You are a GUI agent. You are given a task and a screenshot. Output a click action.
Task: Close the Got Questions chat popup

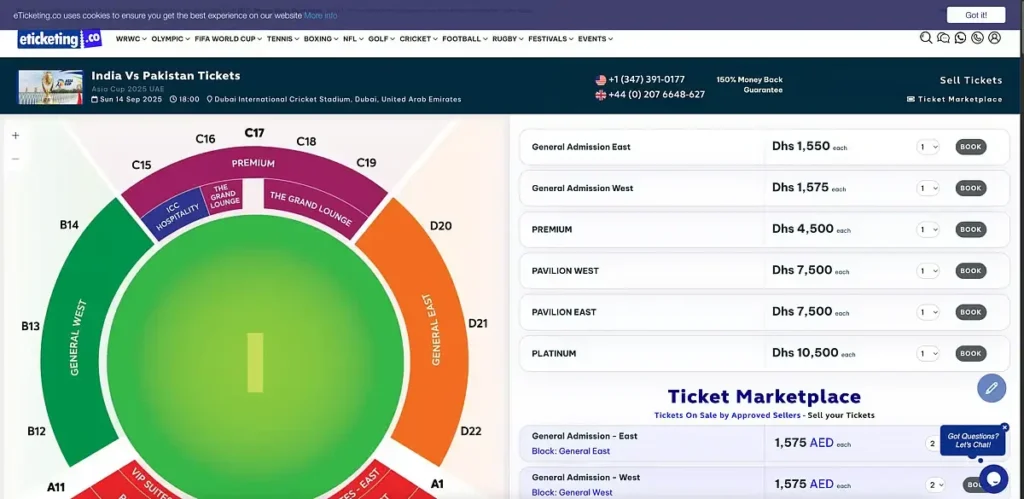(x=1004, y=427)
